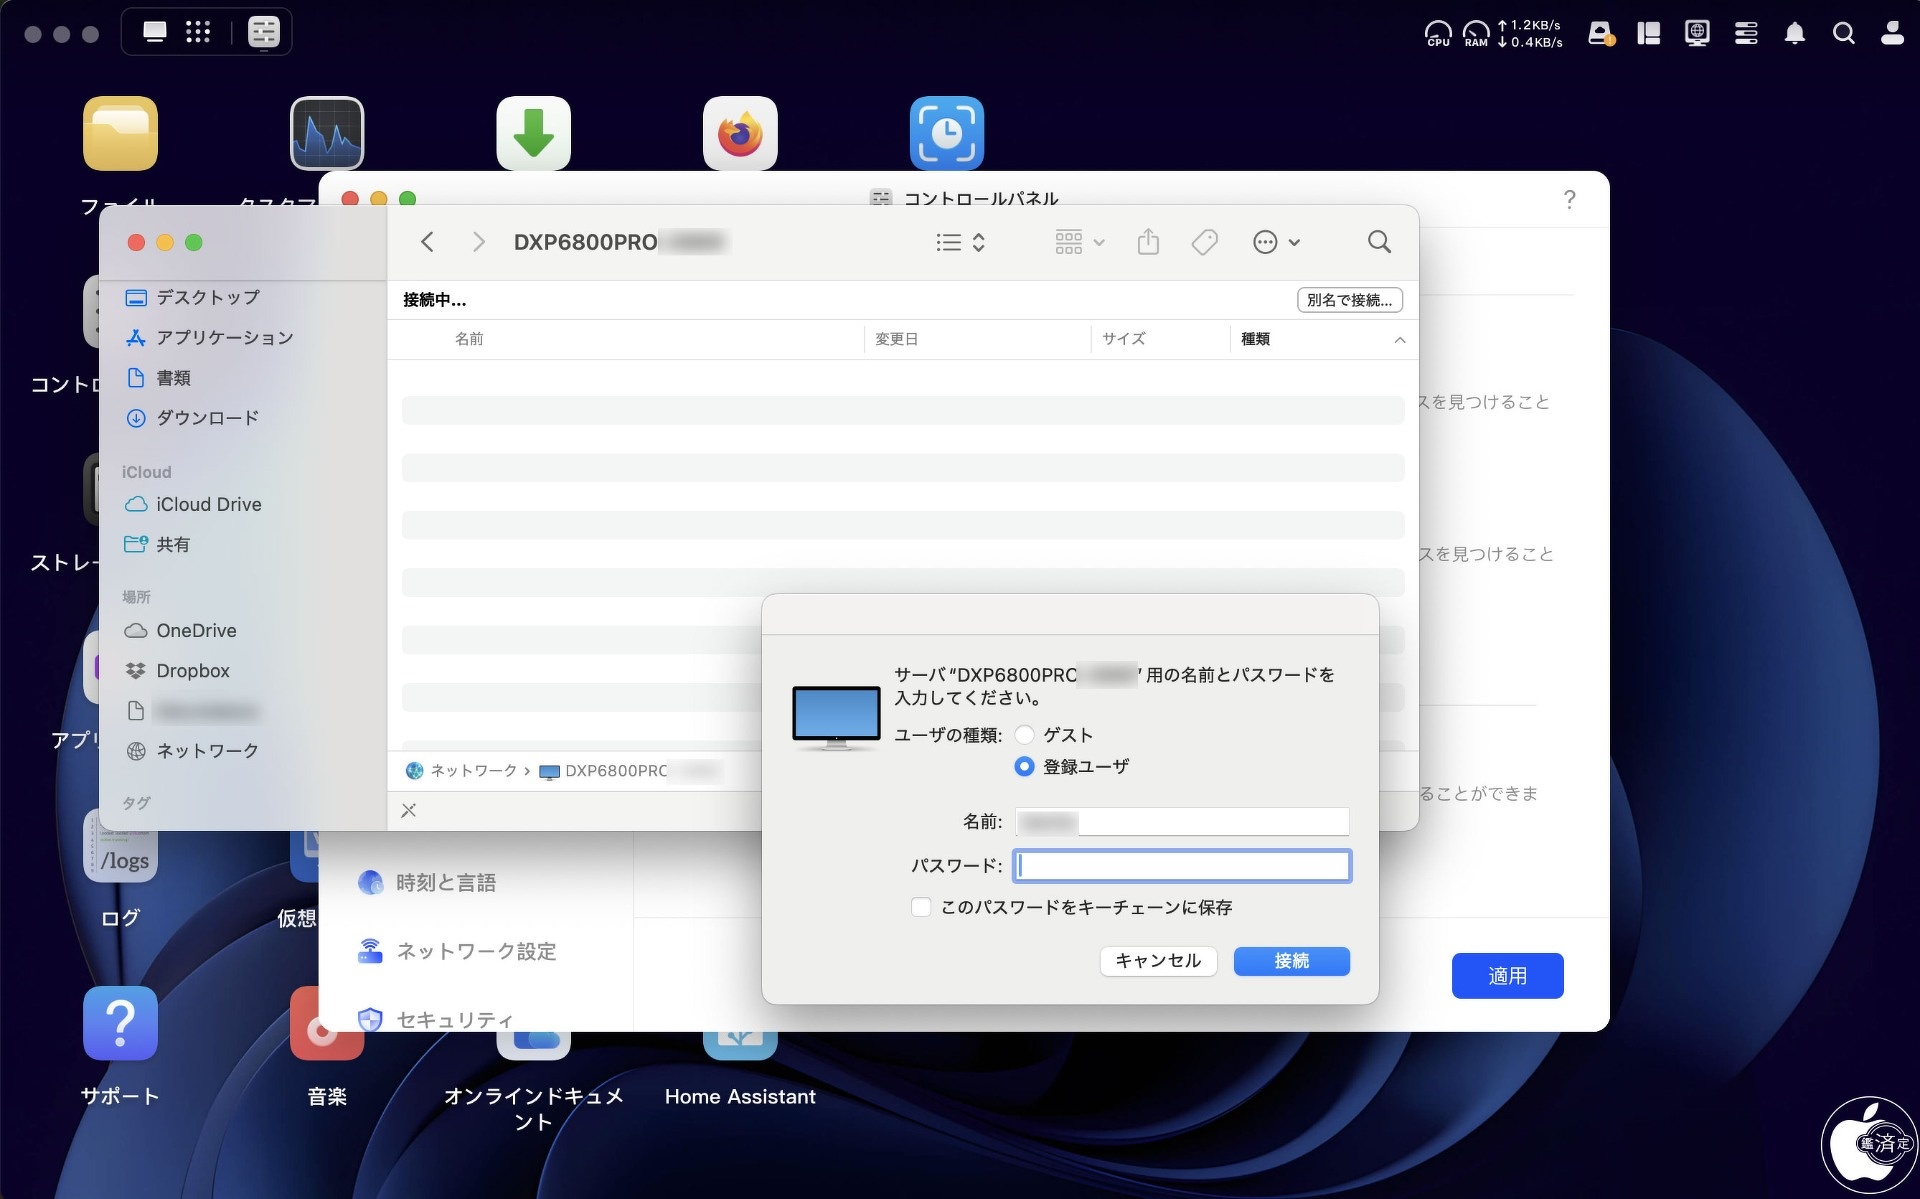Expand the group-by grid dropdown
Viewport: 1920px width, 1199px height.
click(x=1079, y=242)
